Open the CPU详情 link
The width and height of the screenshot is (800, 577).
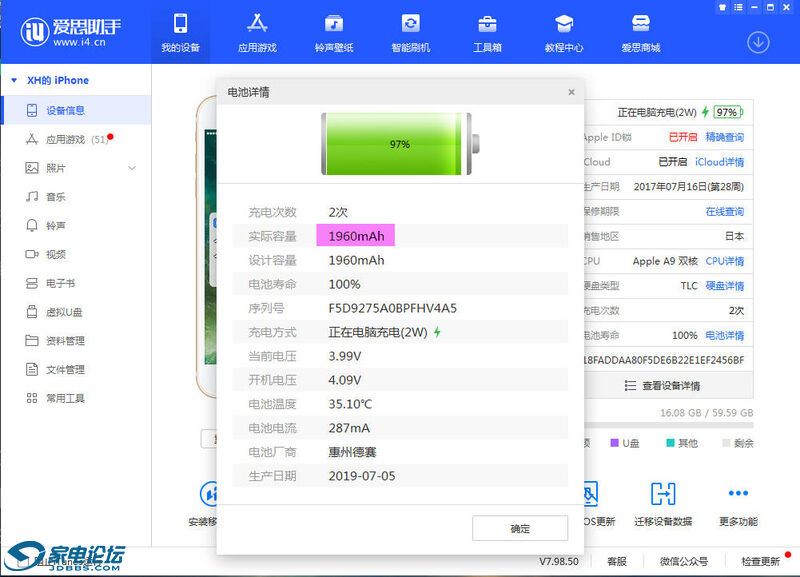pyautogui.click(x=724, y=261)
